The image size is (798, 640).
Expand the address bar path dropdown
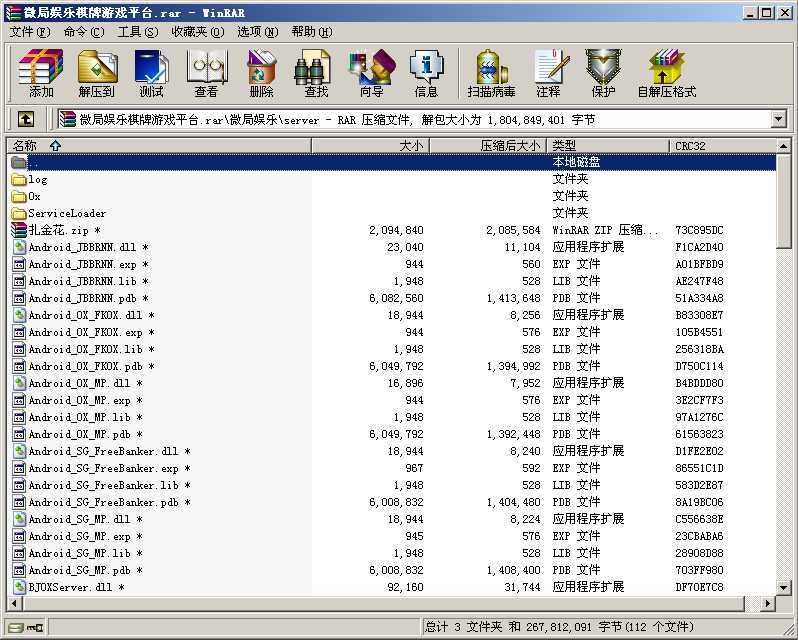tap(778, 120)
